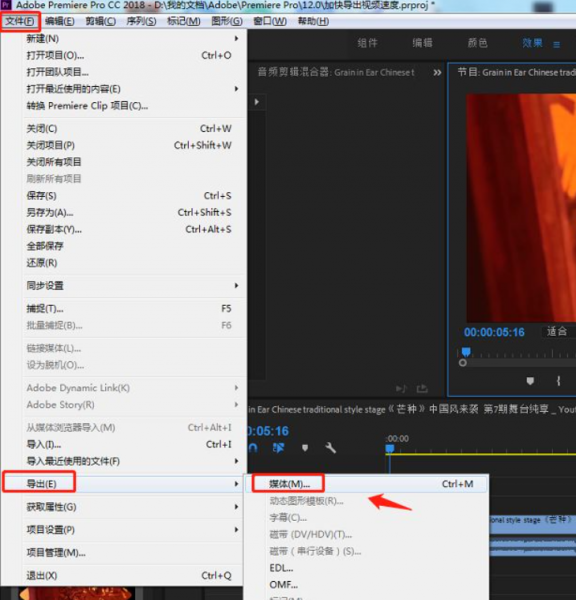Click the mark in brace icon

click(x=558, y=381)
